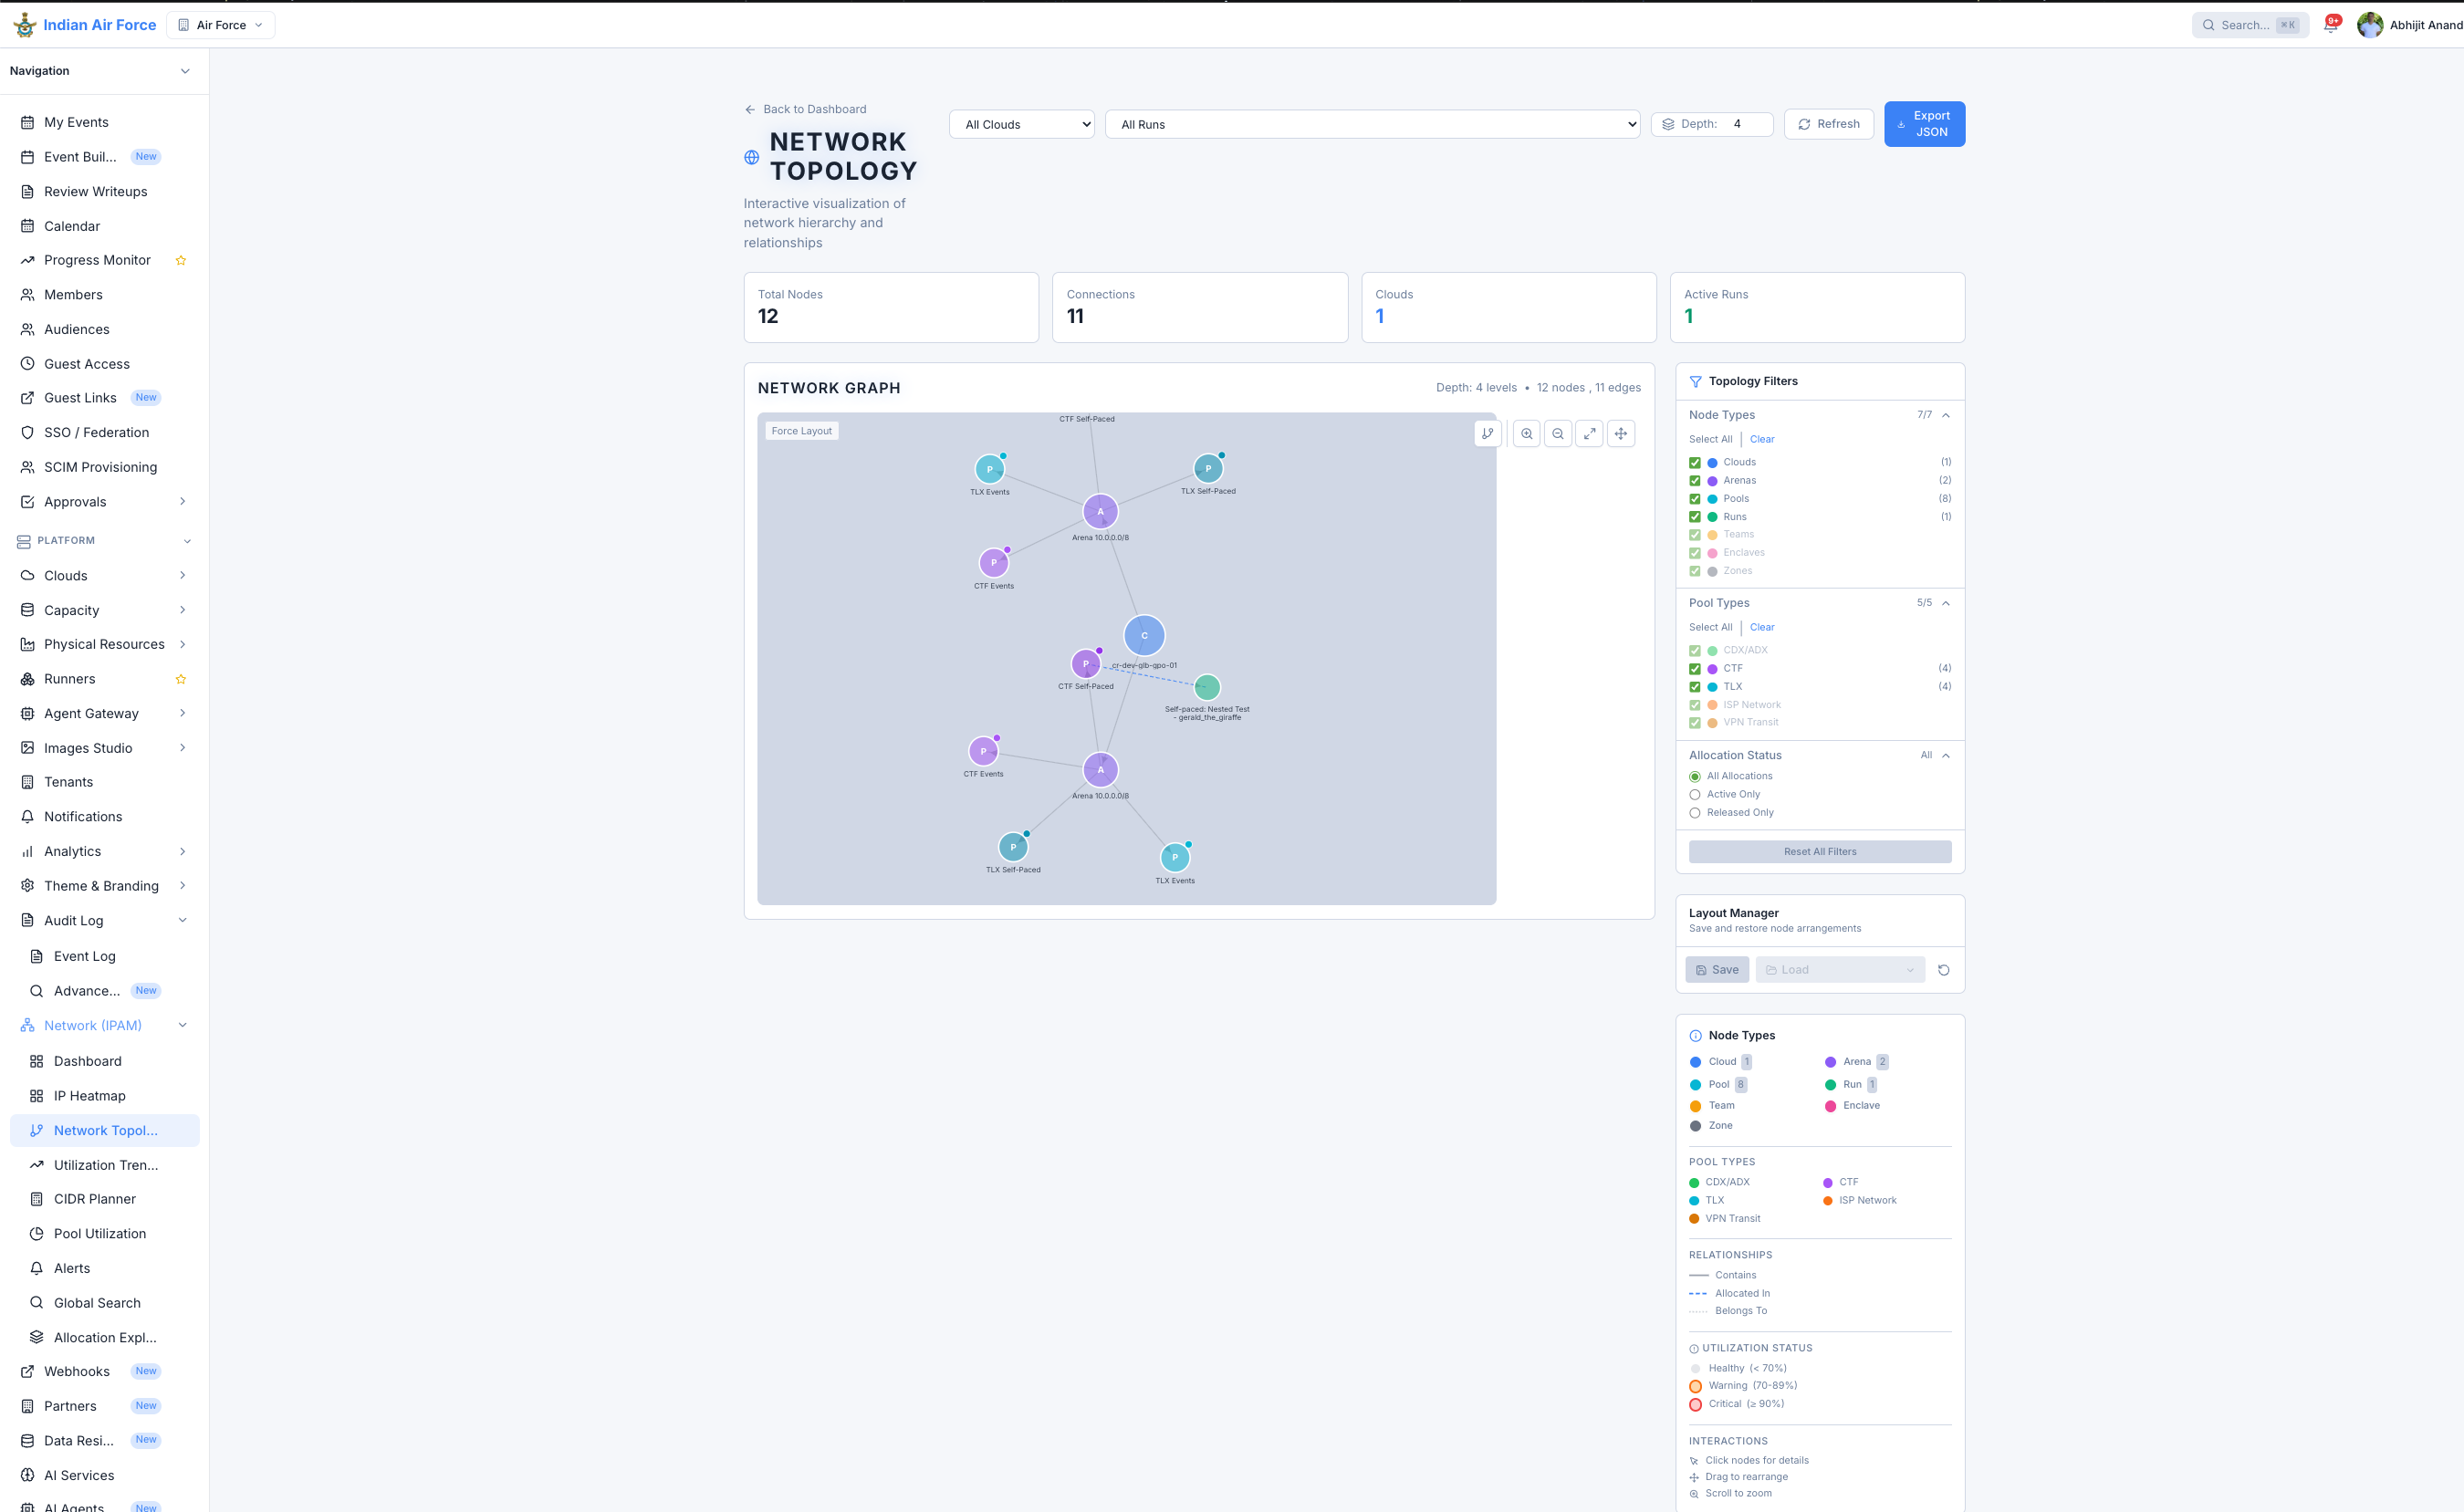The height and width of the screenshot is (1512, 2464).
Task: Open the All Runs dropdown
Action: pos(1371,125)
